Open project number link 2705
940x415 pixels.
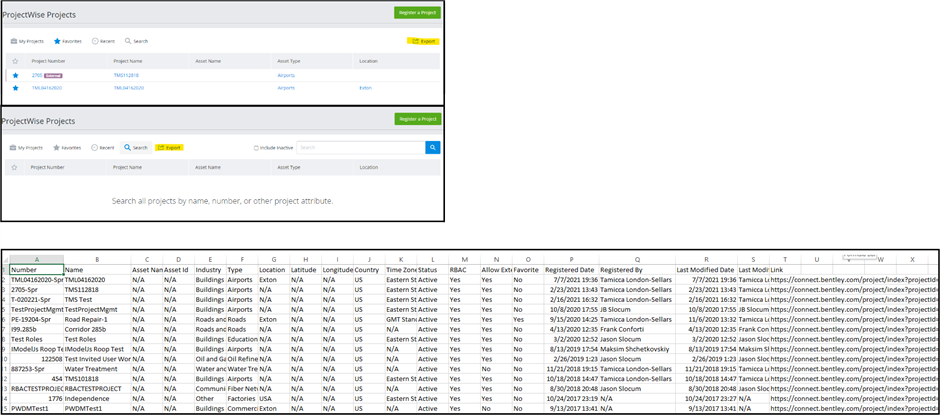pyautogui.click(x=37, y=76)
